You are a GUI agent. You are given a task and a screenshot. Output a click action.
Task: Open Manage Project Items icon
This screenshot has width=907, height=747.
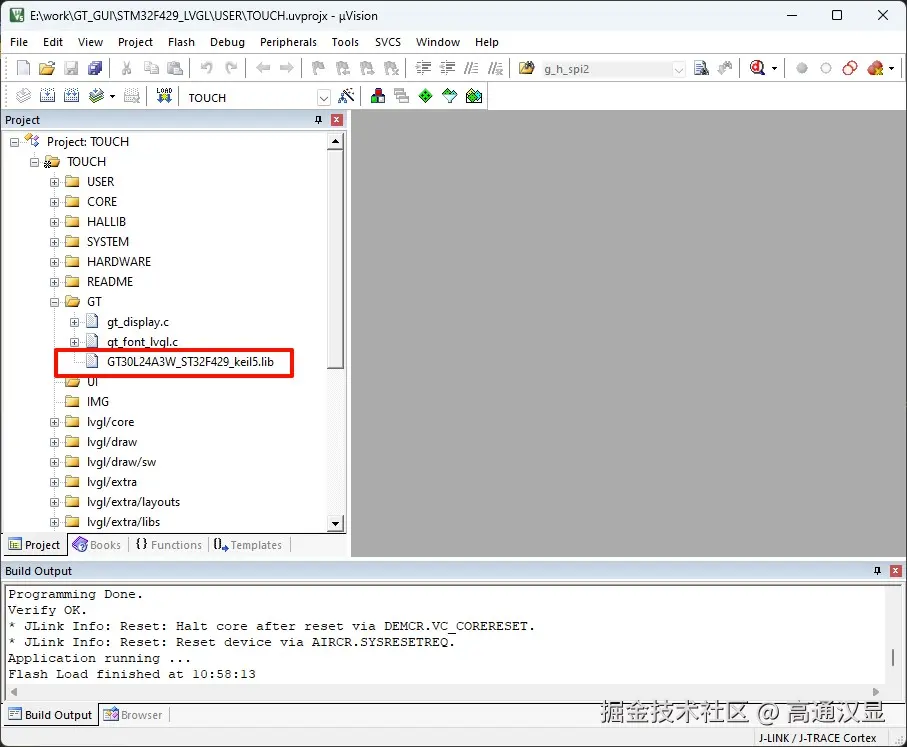pyautogui.click(x=378, y=95)
